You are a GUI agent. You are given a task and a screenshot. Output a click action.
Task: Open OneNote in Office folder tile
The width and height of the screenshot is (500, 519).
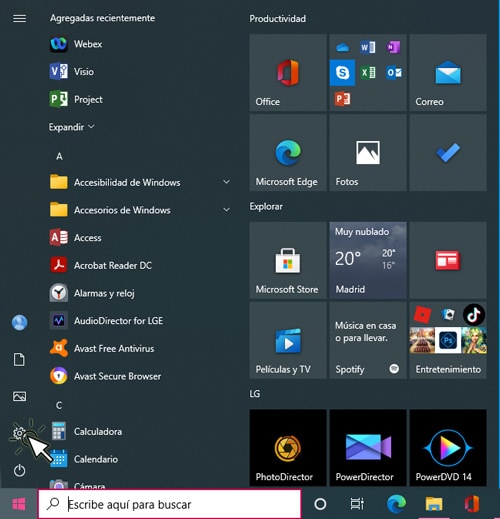click(x=394, y=47)
